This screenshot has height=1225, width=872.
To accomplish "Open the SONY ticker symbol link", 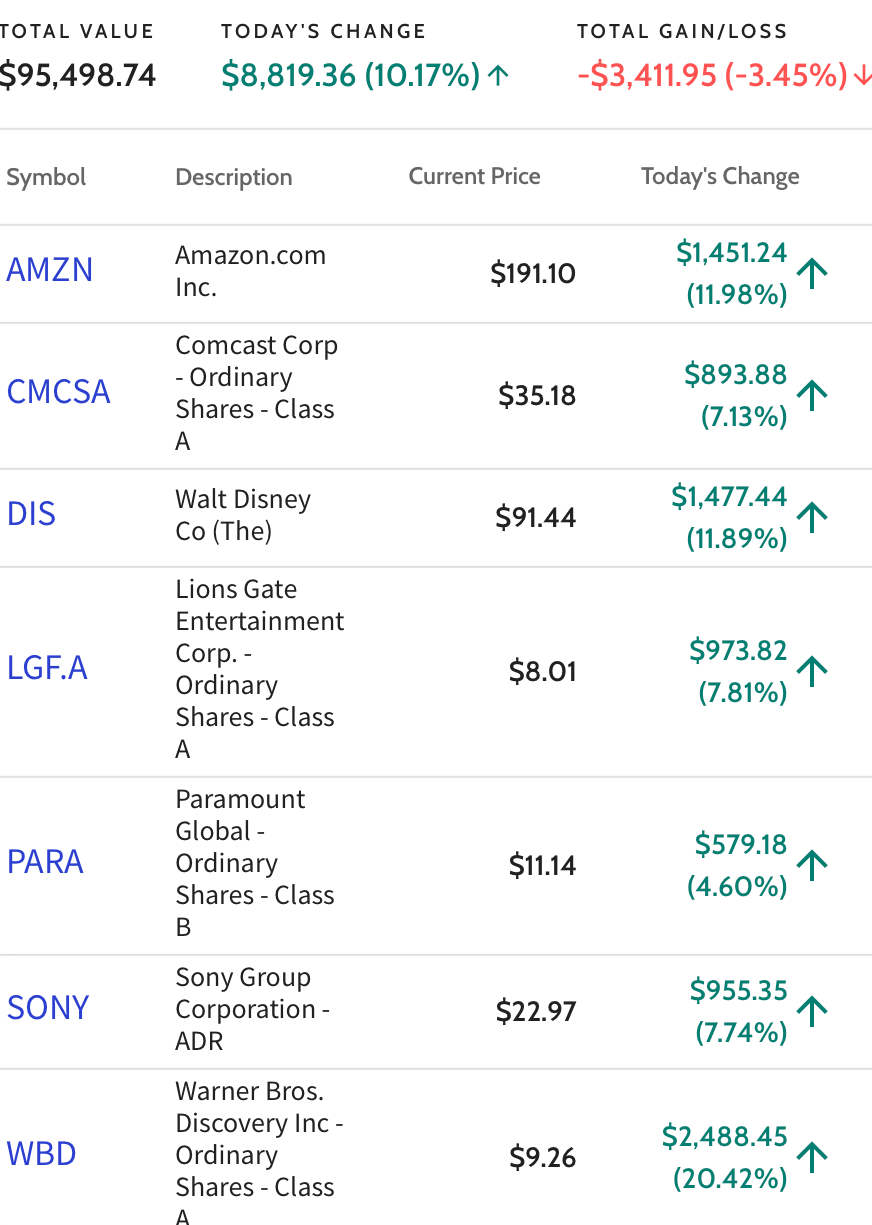I will point(48,1008).
